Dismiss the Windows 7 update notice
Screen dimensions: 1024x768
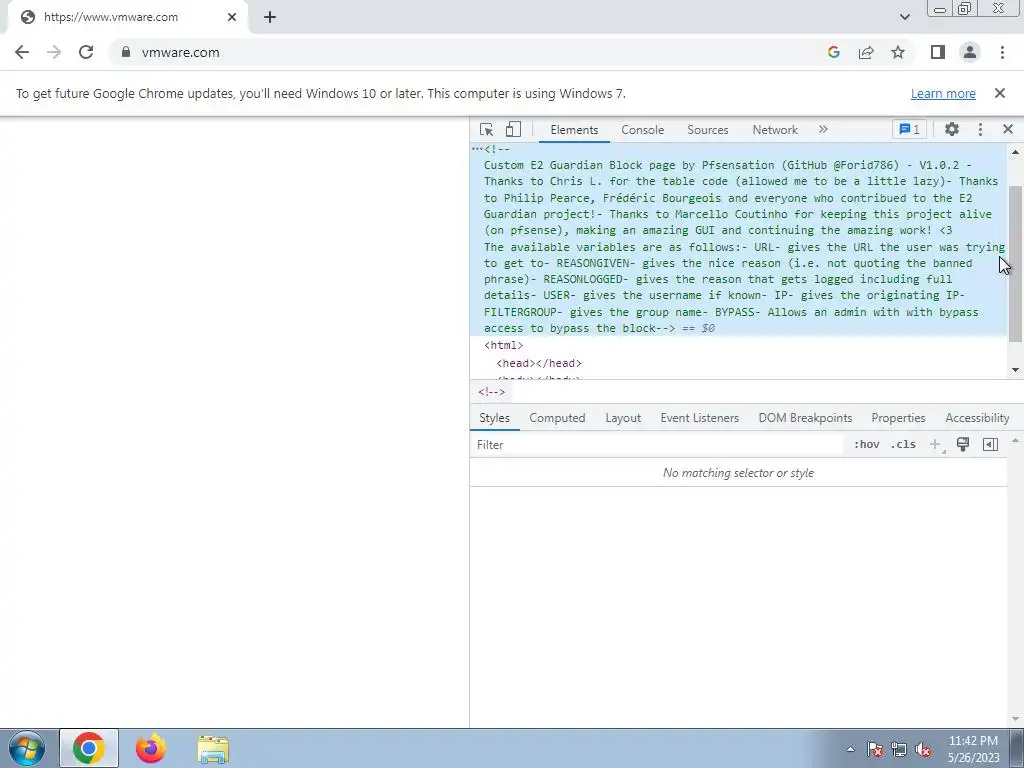(x=1000, y=93)
